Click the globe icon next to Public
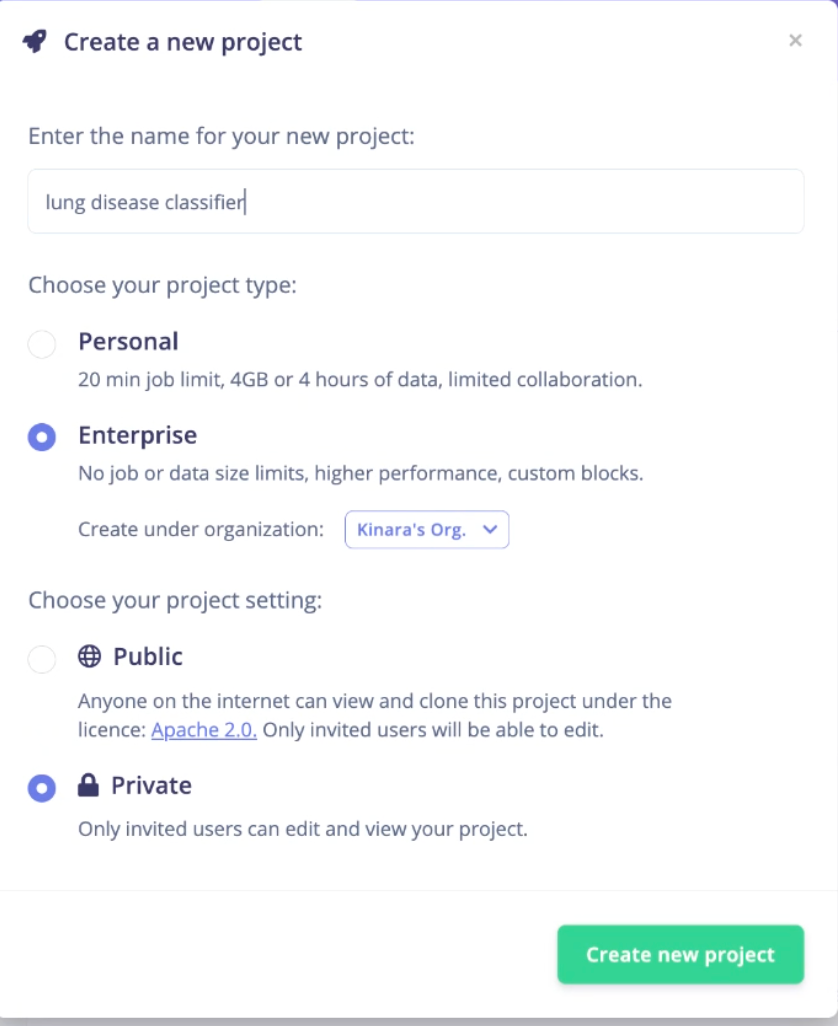 click(90, 656)
